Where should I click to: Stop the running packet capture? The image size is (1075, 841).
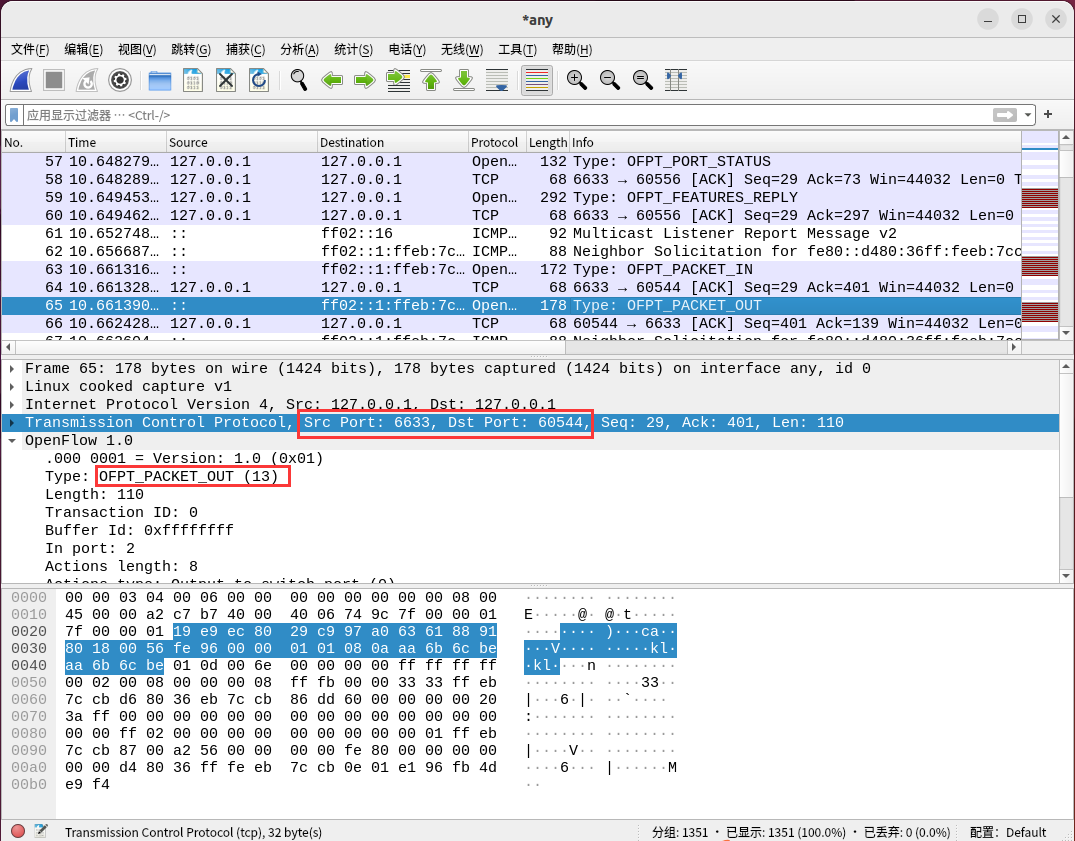point(54,80)
